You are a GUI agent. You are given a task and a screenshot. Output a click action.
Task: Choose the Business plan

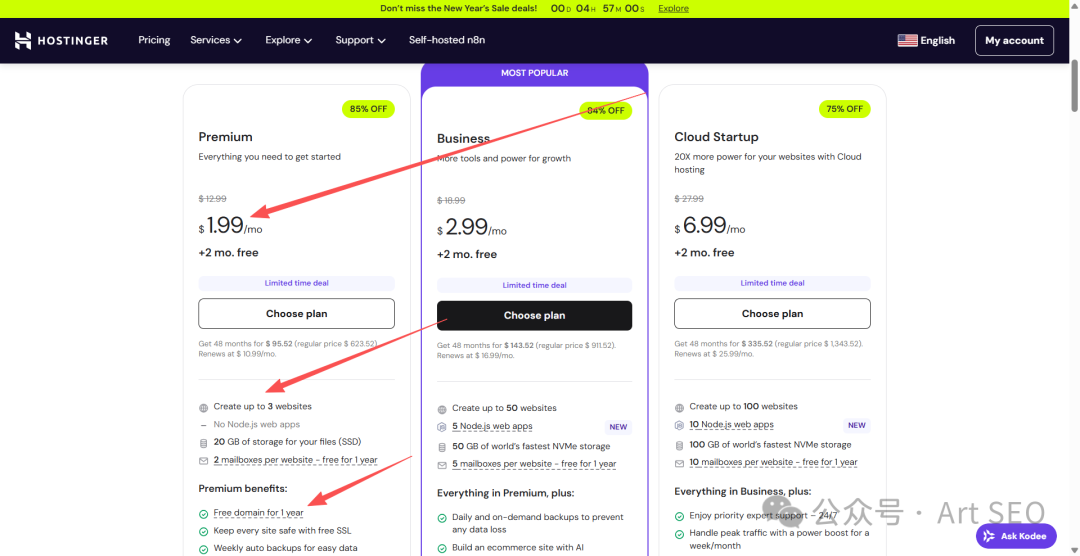click(x=534, y=315)
